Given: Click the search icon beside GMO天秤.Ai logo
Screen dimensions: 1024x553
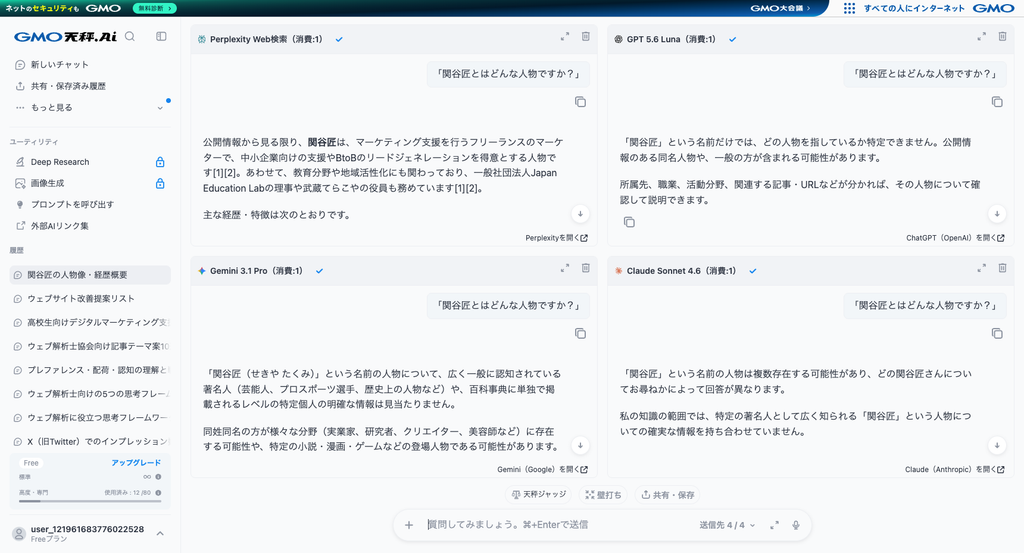Looking at the screenshot, I should click(x=130, y=37).
